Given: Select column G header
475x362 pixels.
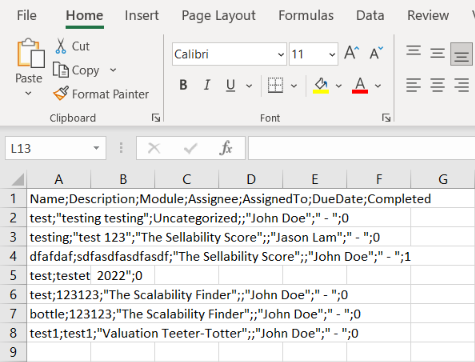Looking at the screenshot, I should pyautogui.click(x=443, y=179).
